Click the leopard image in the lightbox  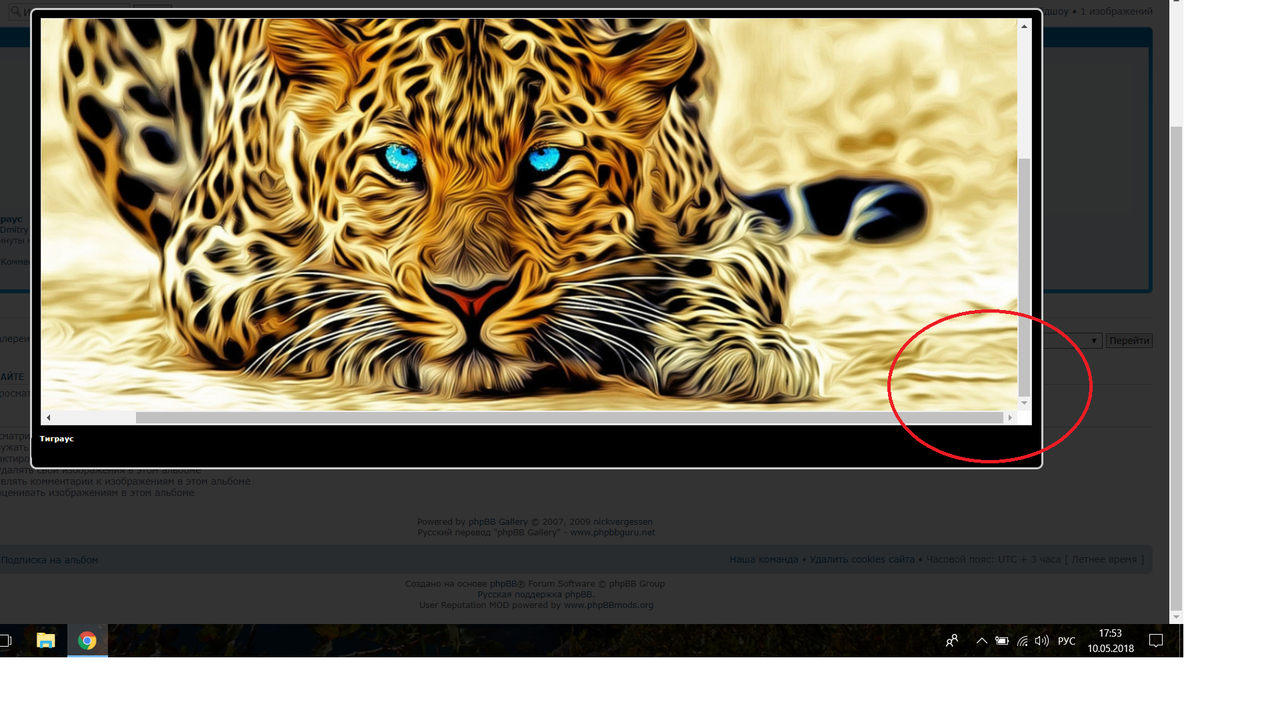point(529,214)
